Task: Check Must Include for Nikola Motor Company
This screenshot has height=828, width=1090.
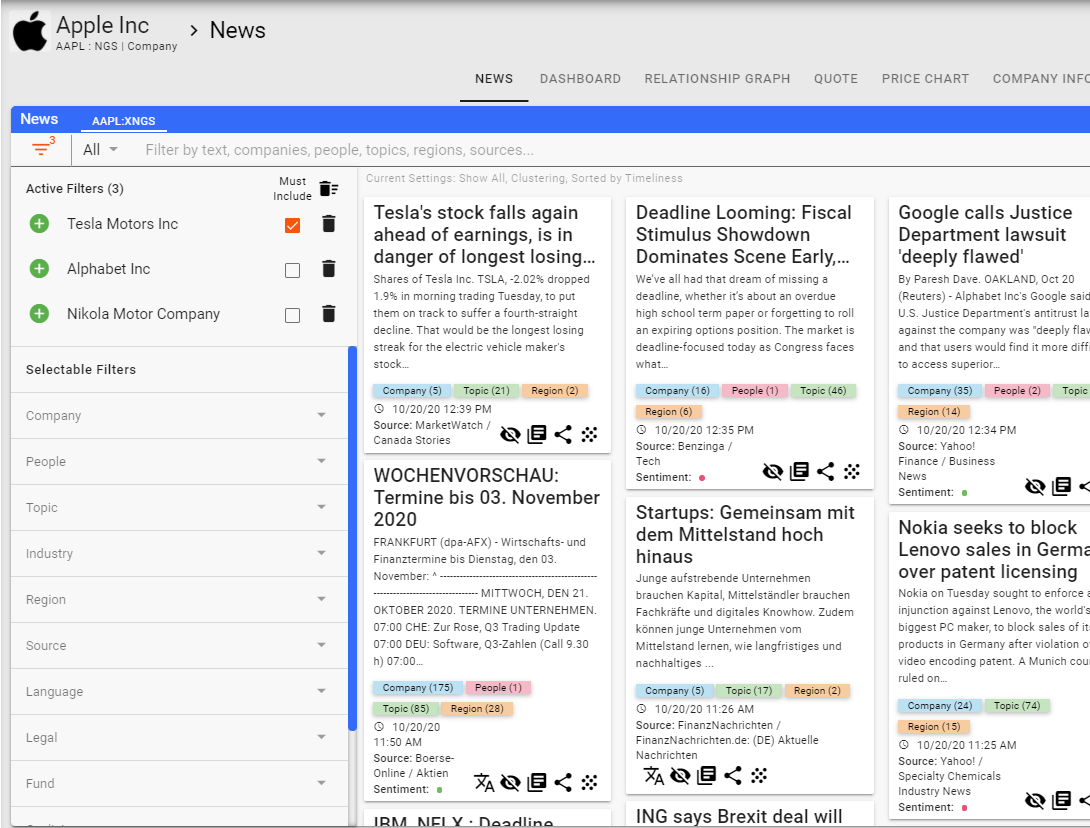Action: tap(293, 316)
